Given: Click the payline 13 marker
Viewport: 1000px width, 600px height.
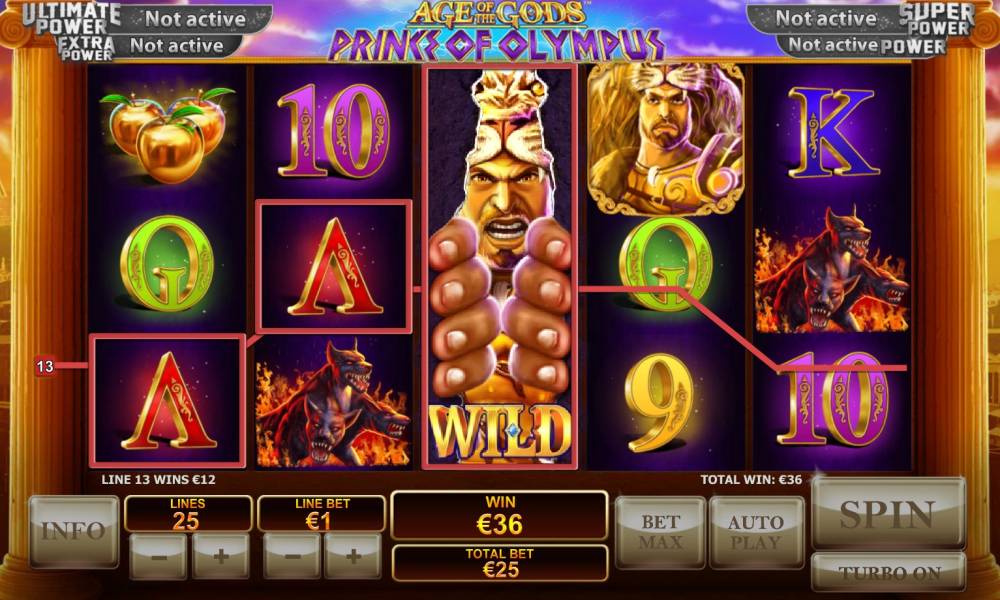Looking at the screenshot, I should tap(45, 366).
